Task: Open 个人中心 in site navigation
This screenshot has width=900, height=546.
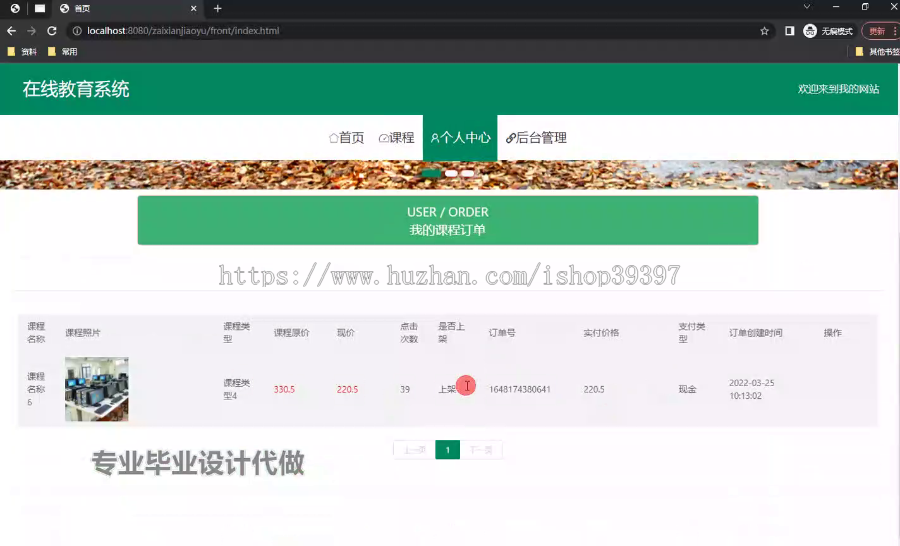Action: click(x=460, y=138)
